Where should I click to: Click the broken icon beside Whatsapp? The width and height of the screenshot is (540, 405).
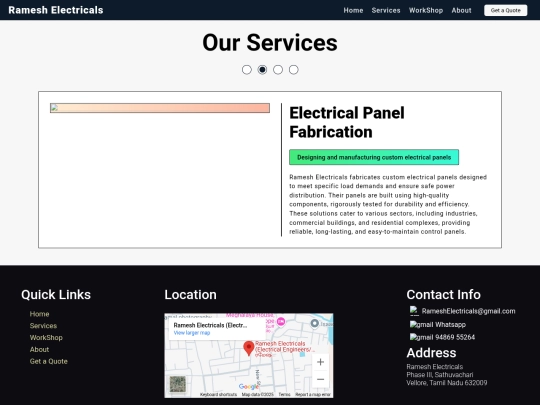tap(421, 324)
